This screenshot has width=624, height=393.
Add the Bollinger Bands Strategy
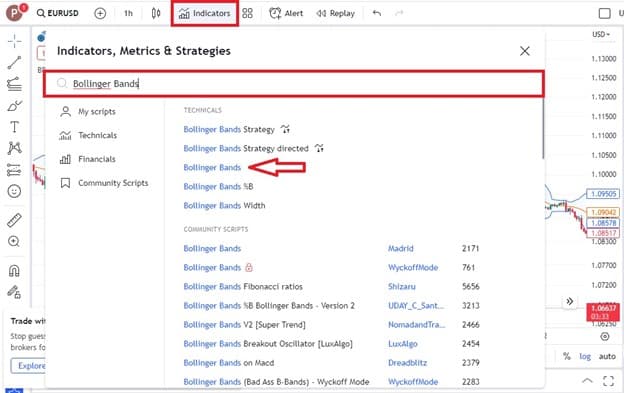point(229,129)
